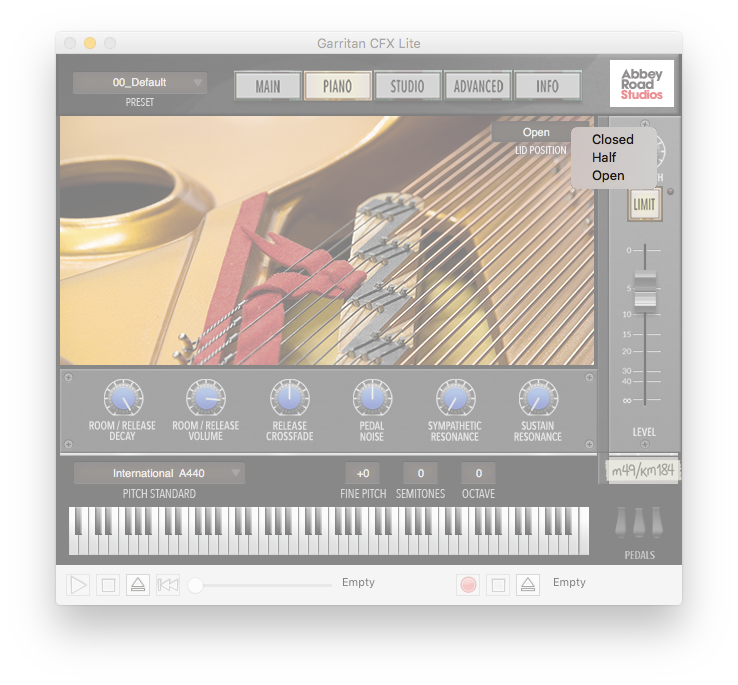This screenshot has width=738, height=685.
Task: Click the Pitch Standard dropdown arrow
Action: click(235, 473)
